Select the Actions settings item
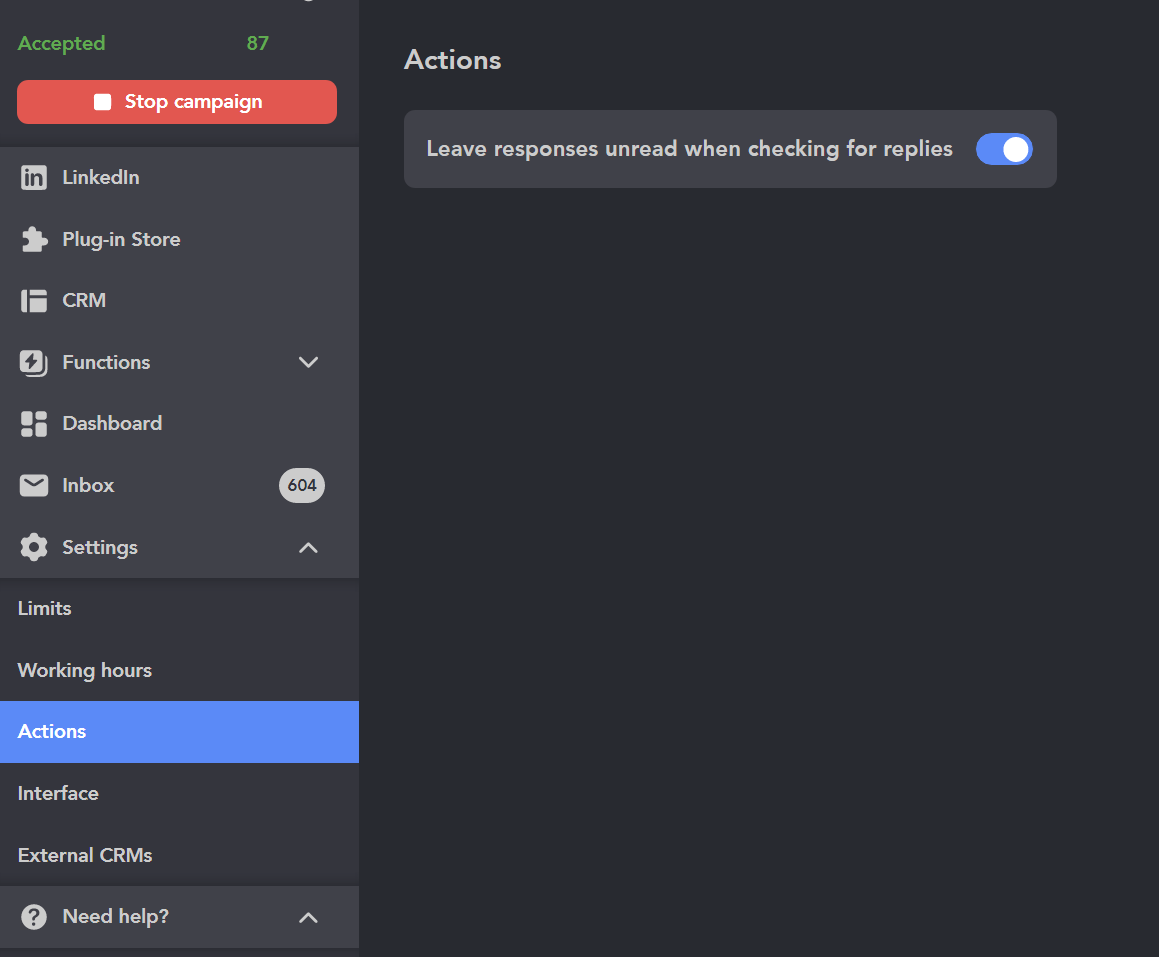 tap(51, 731)
